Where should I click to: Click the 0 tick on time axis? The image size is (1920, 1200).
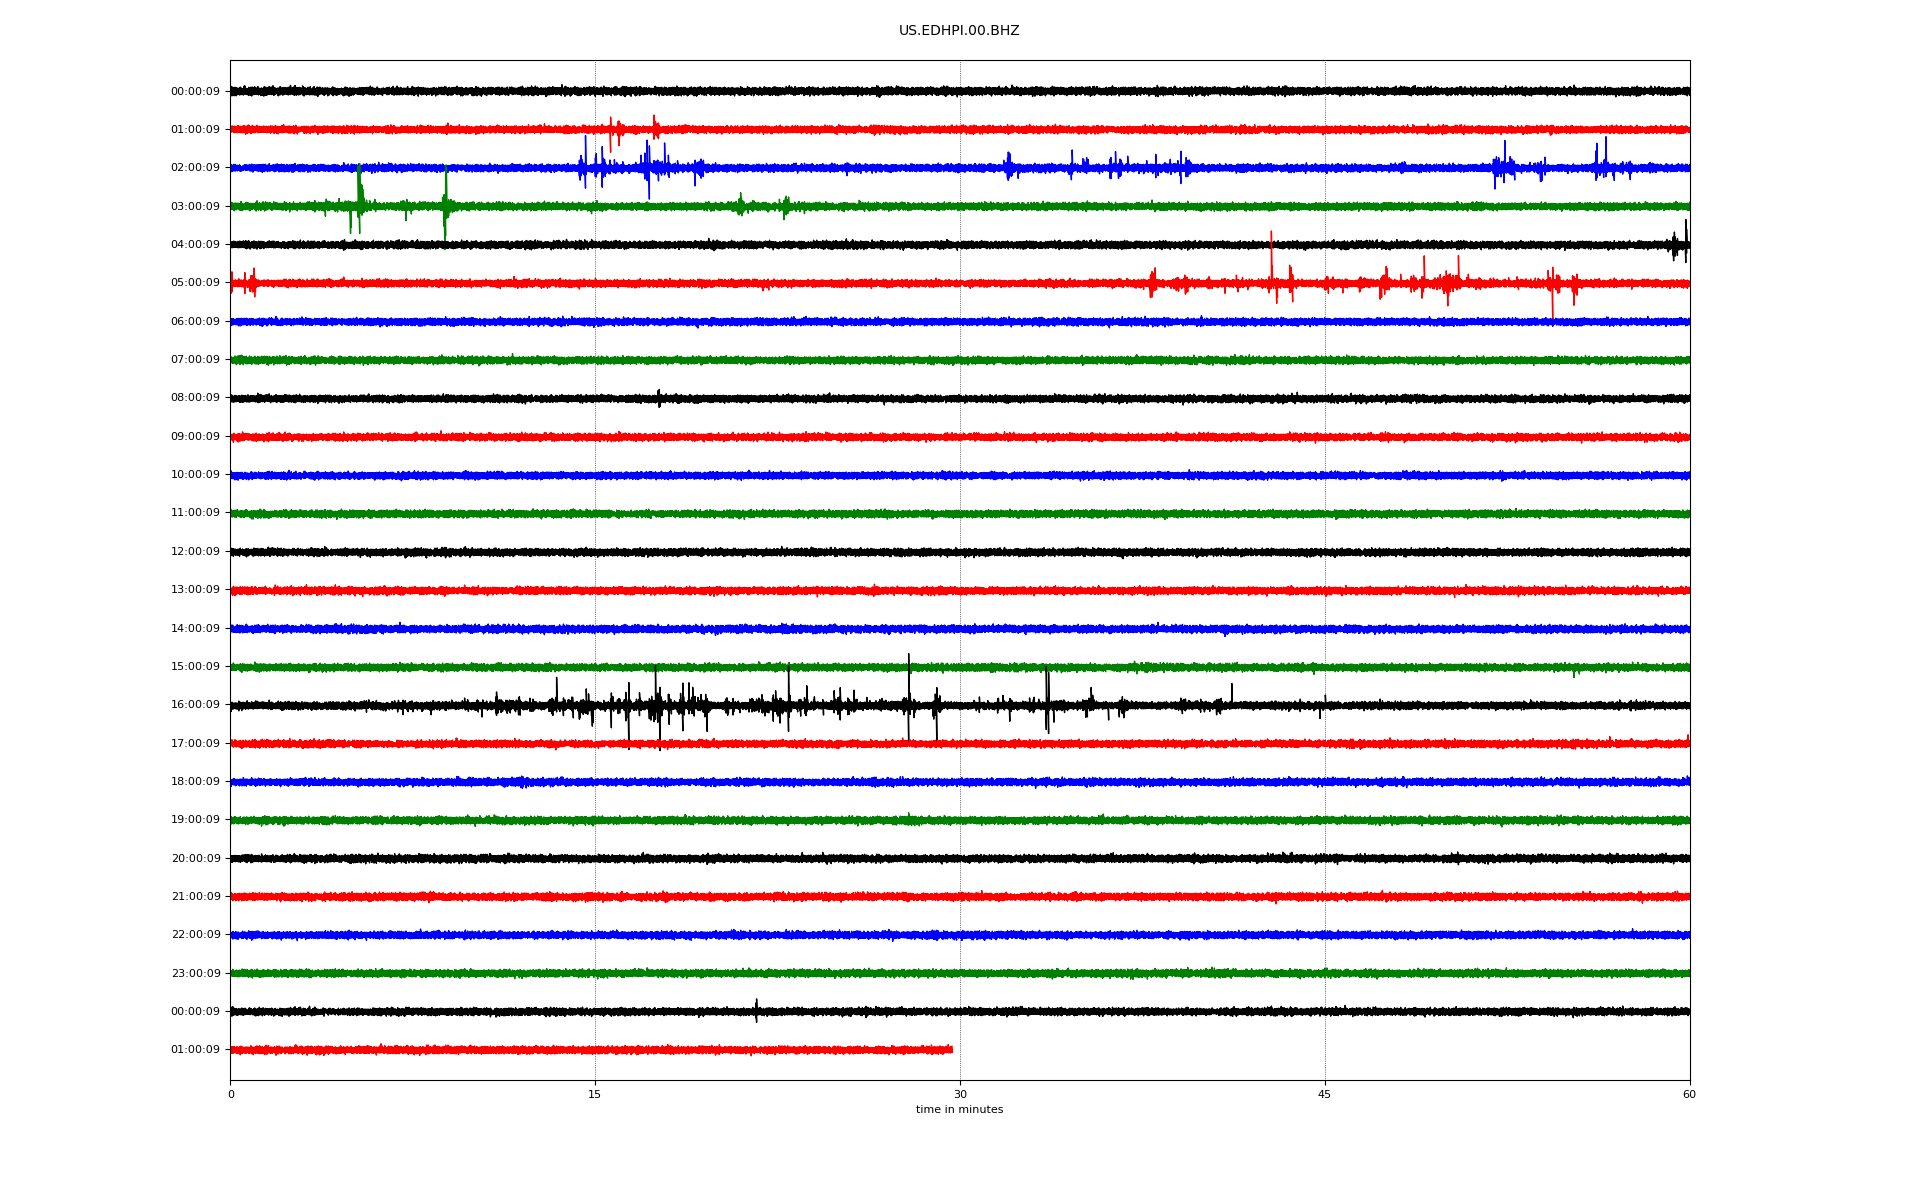(231, 1095)
